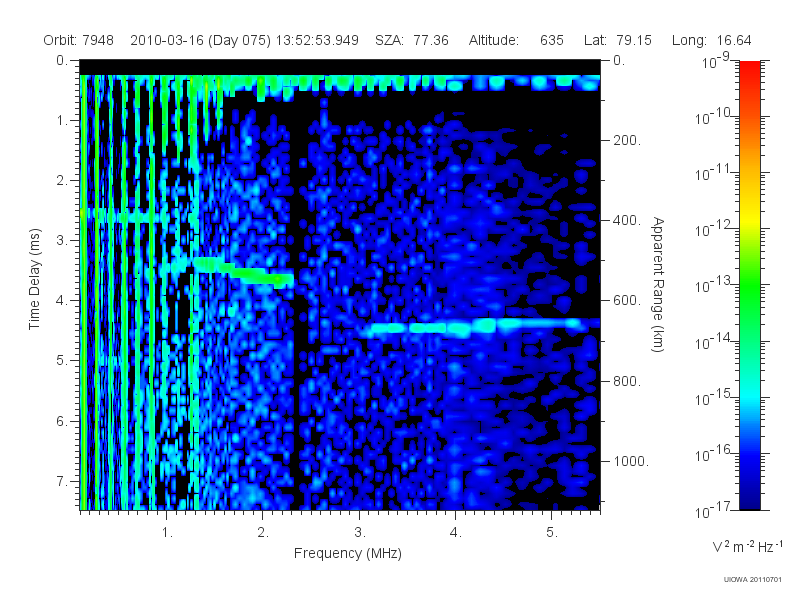Click the '3.' tick on the time delay axis

(62, 240)
